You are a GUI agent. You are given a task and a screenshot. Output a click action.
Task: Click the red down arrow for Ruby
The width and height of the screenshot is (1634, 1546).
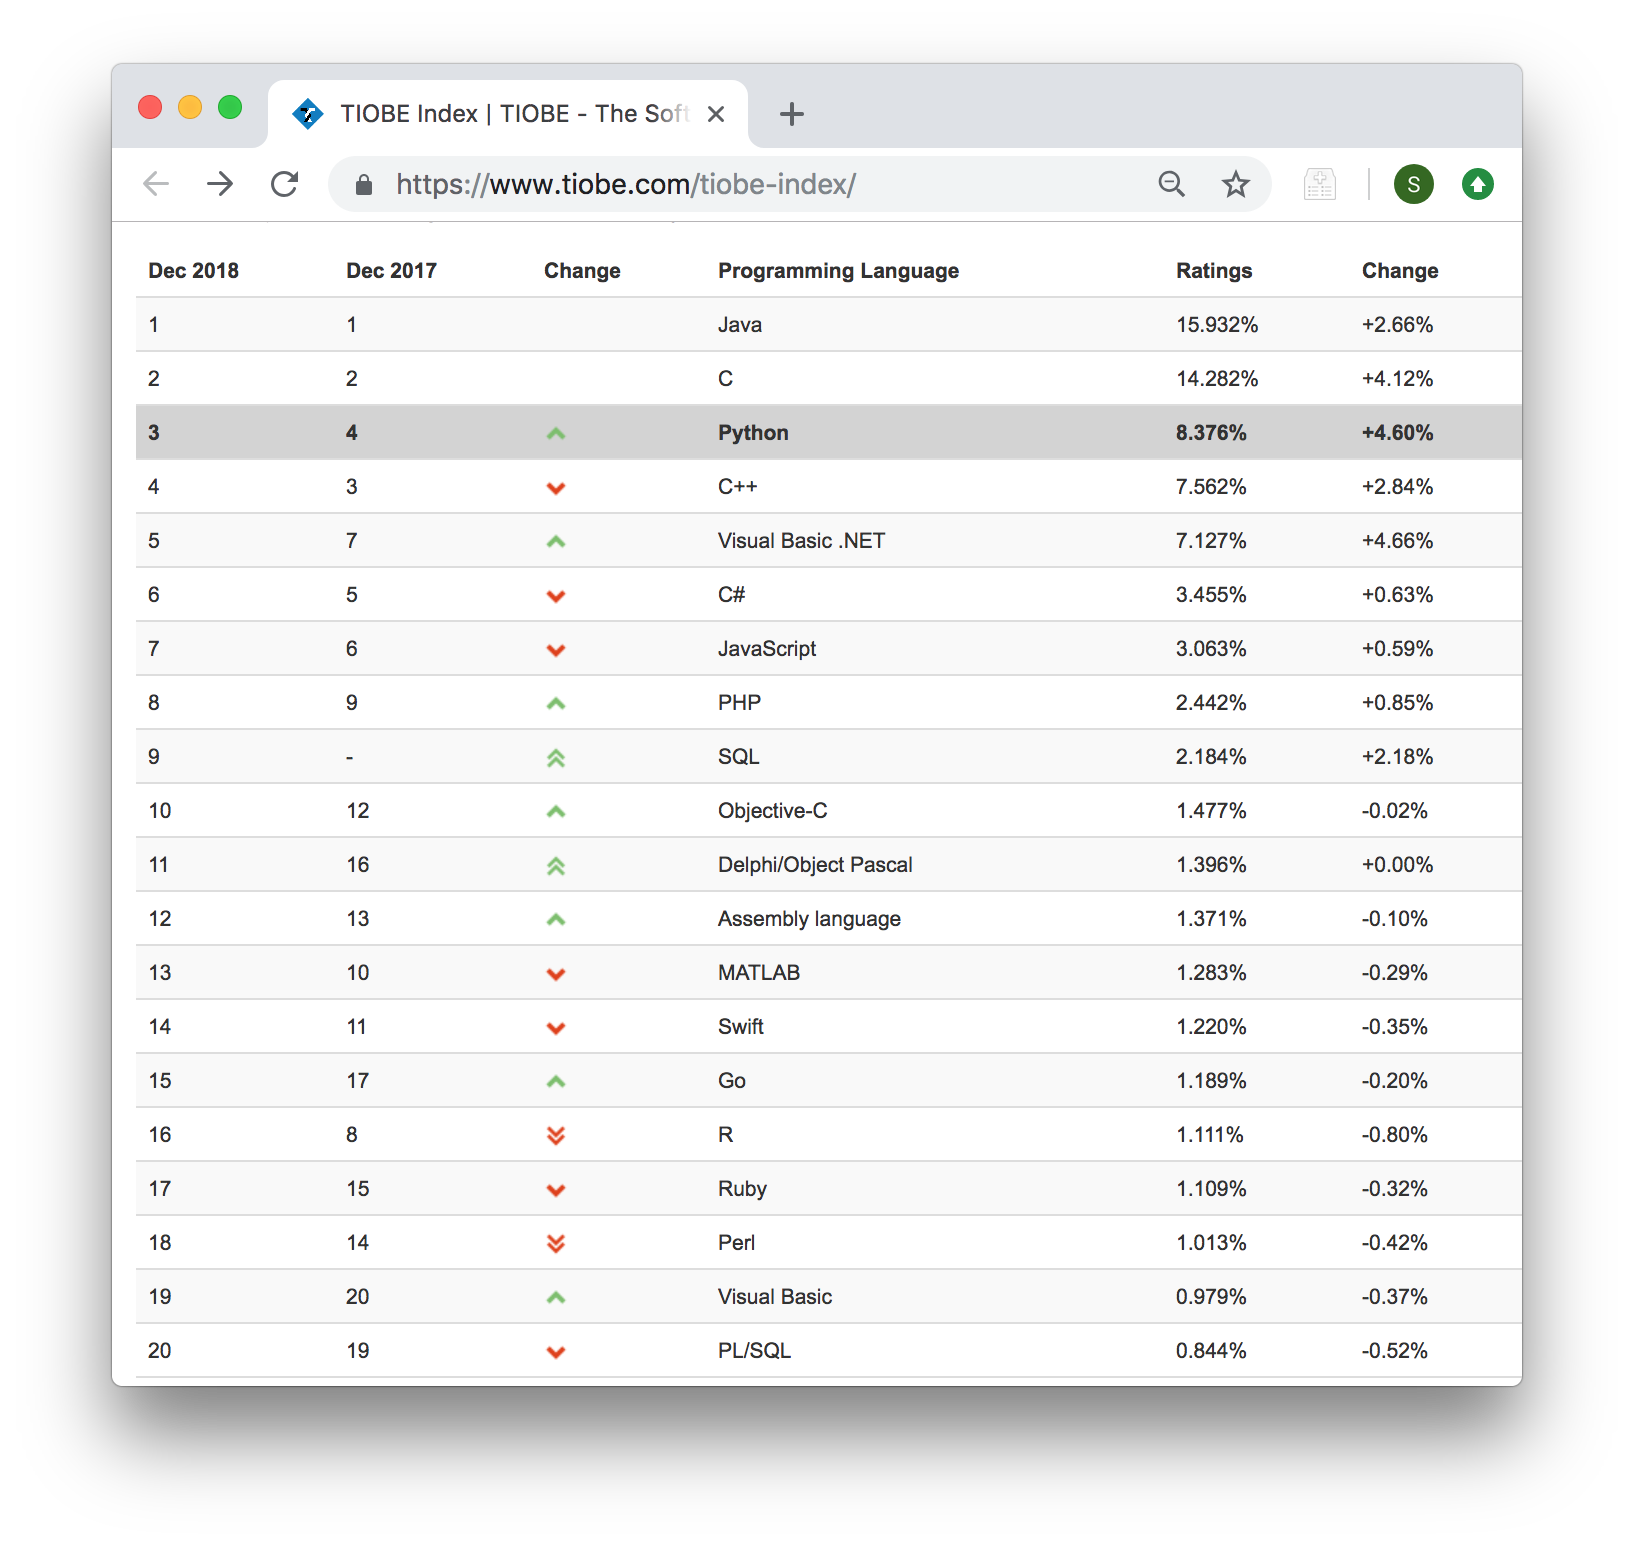[x=556, y=1190]
